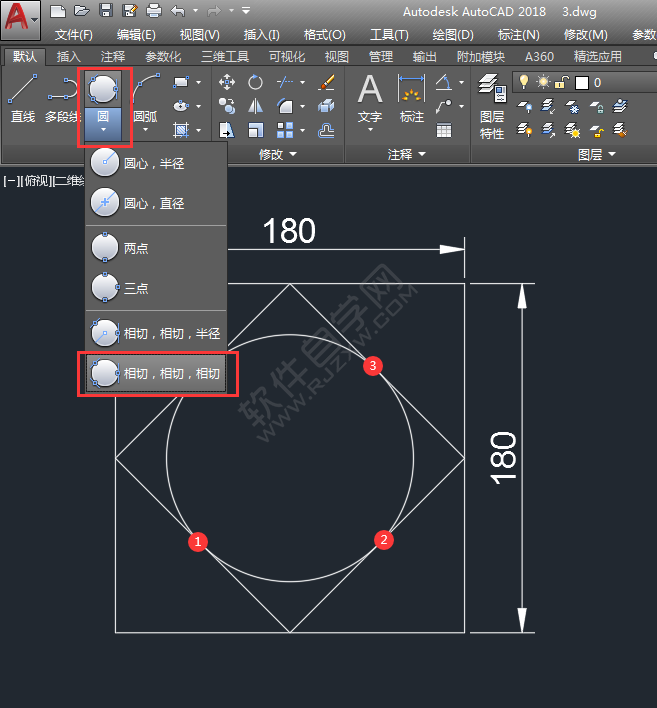Choose 相切, 相切, 相切 circle option
Screen dimensions: 657x708
158,374
